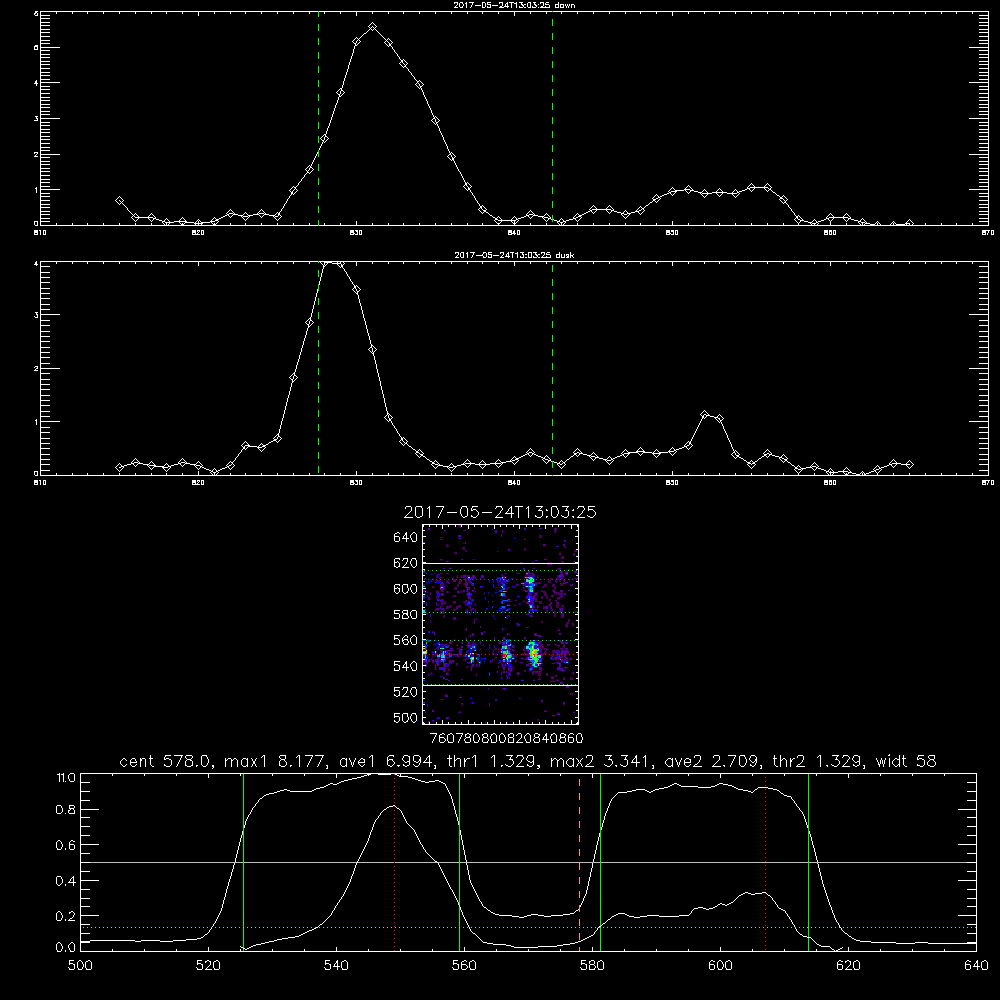Screen dimensions: 1000x1000
Task: Click image y-axis label 620
Action: 406,563
